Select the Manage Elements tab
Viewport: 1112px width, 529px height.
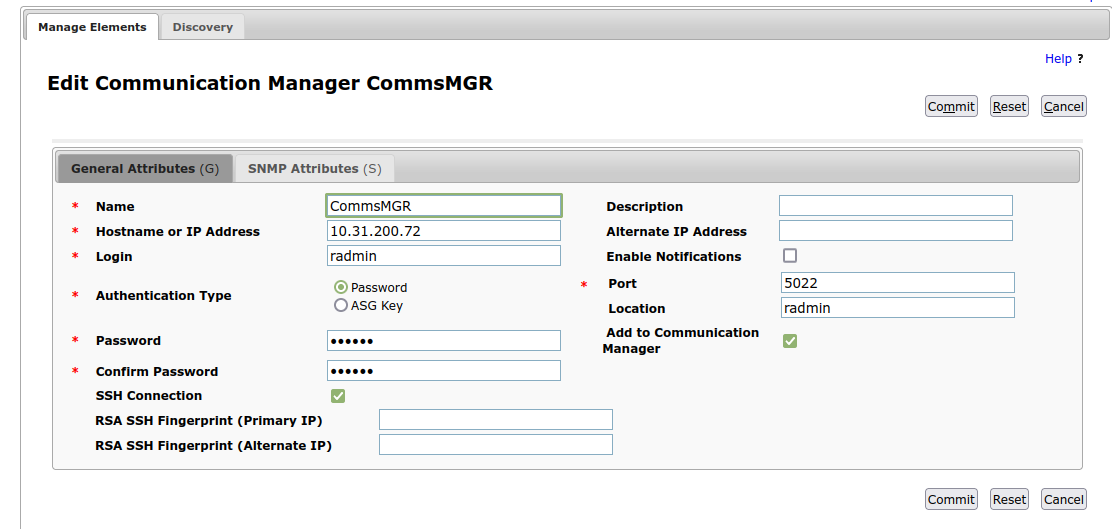click(x=92, y=27)
